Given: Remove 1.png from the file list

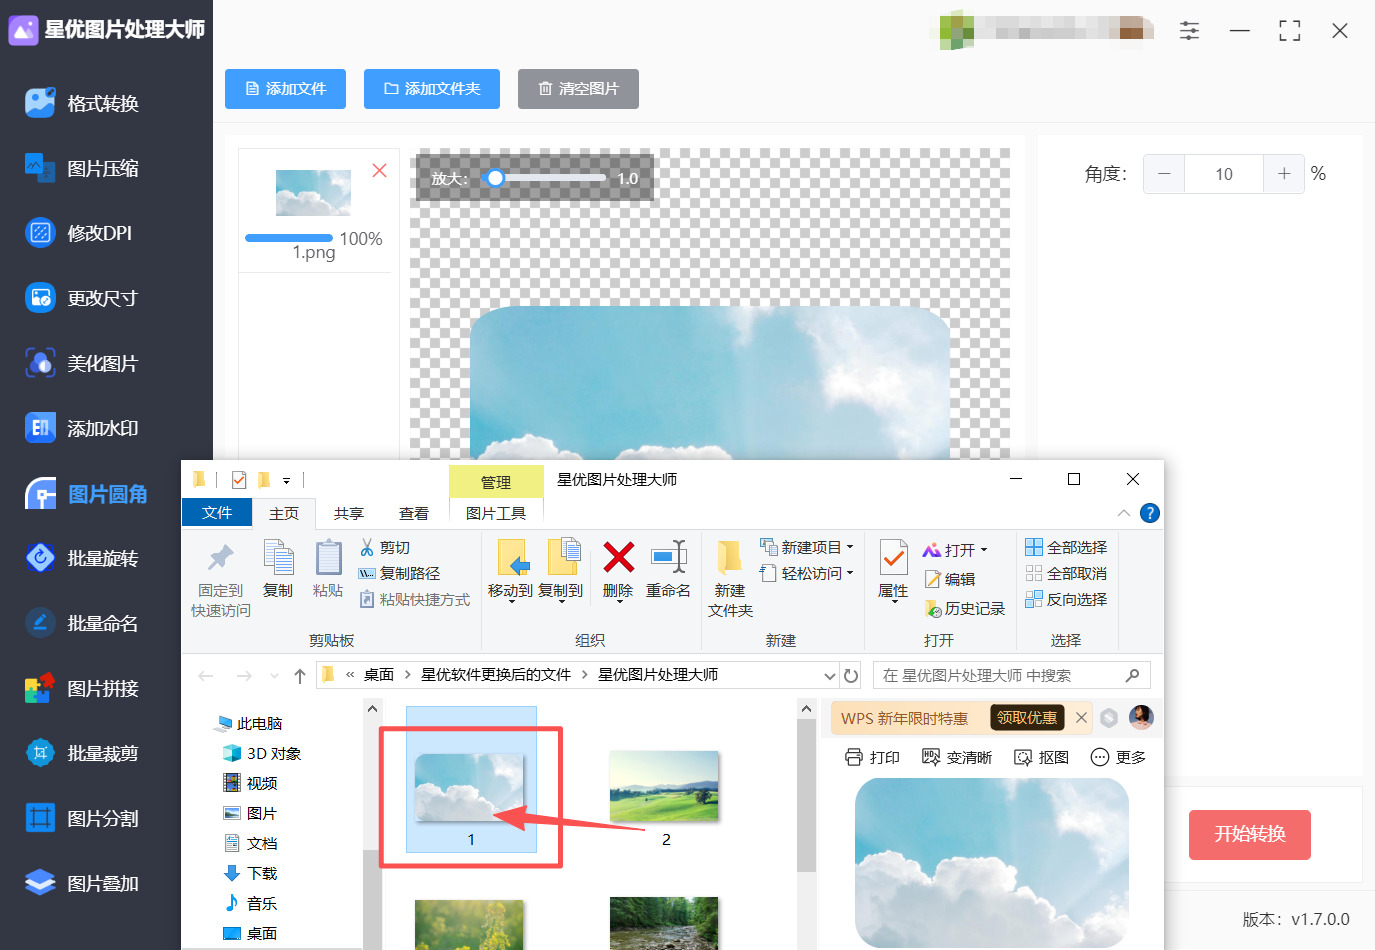Looking at the screenshot, I should point(380,171).
